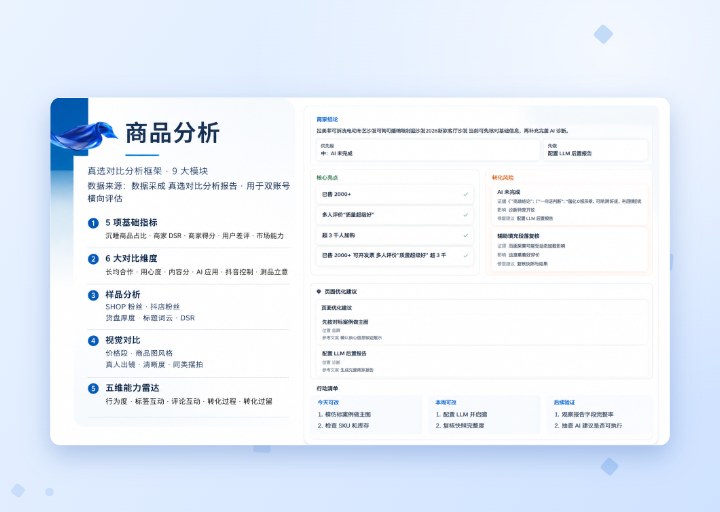
Task: Click the 数据来源 description text
Action: click(189, 192)
